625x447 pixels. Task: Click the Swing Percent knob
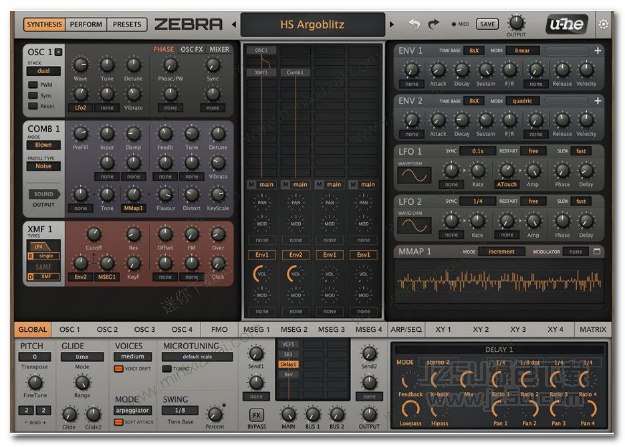pos(215,414)
